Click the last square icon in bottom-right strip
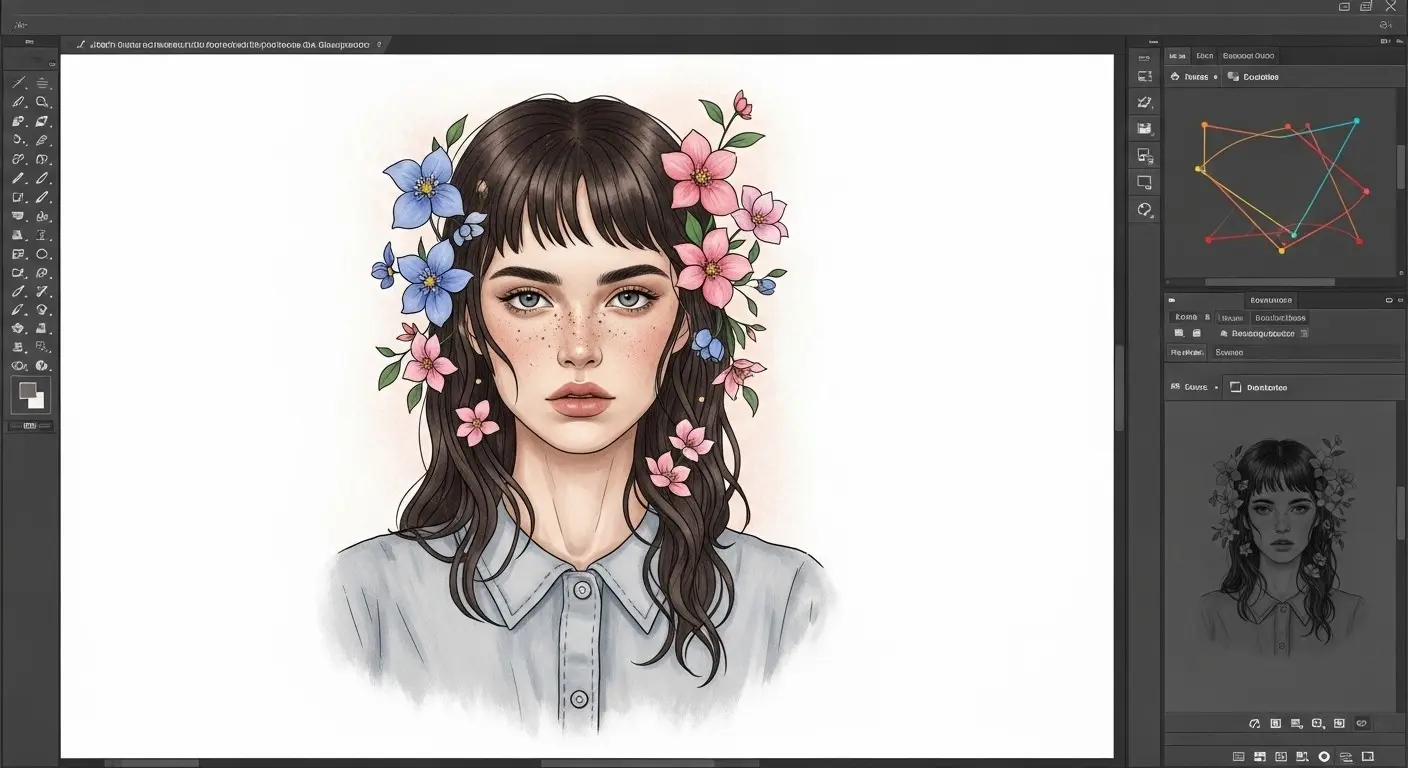The height and width of the screenshot is (768, 1408). pos(1368,757)
